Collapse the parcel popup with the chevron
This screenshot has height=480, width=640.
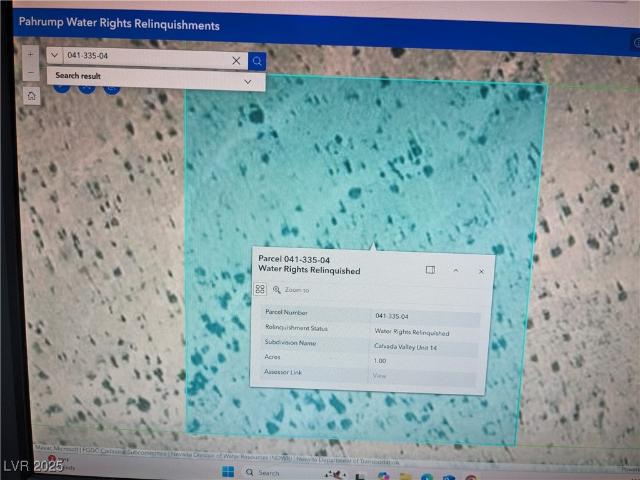point(456,270)
